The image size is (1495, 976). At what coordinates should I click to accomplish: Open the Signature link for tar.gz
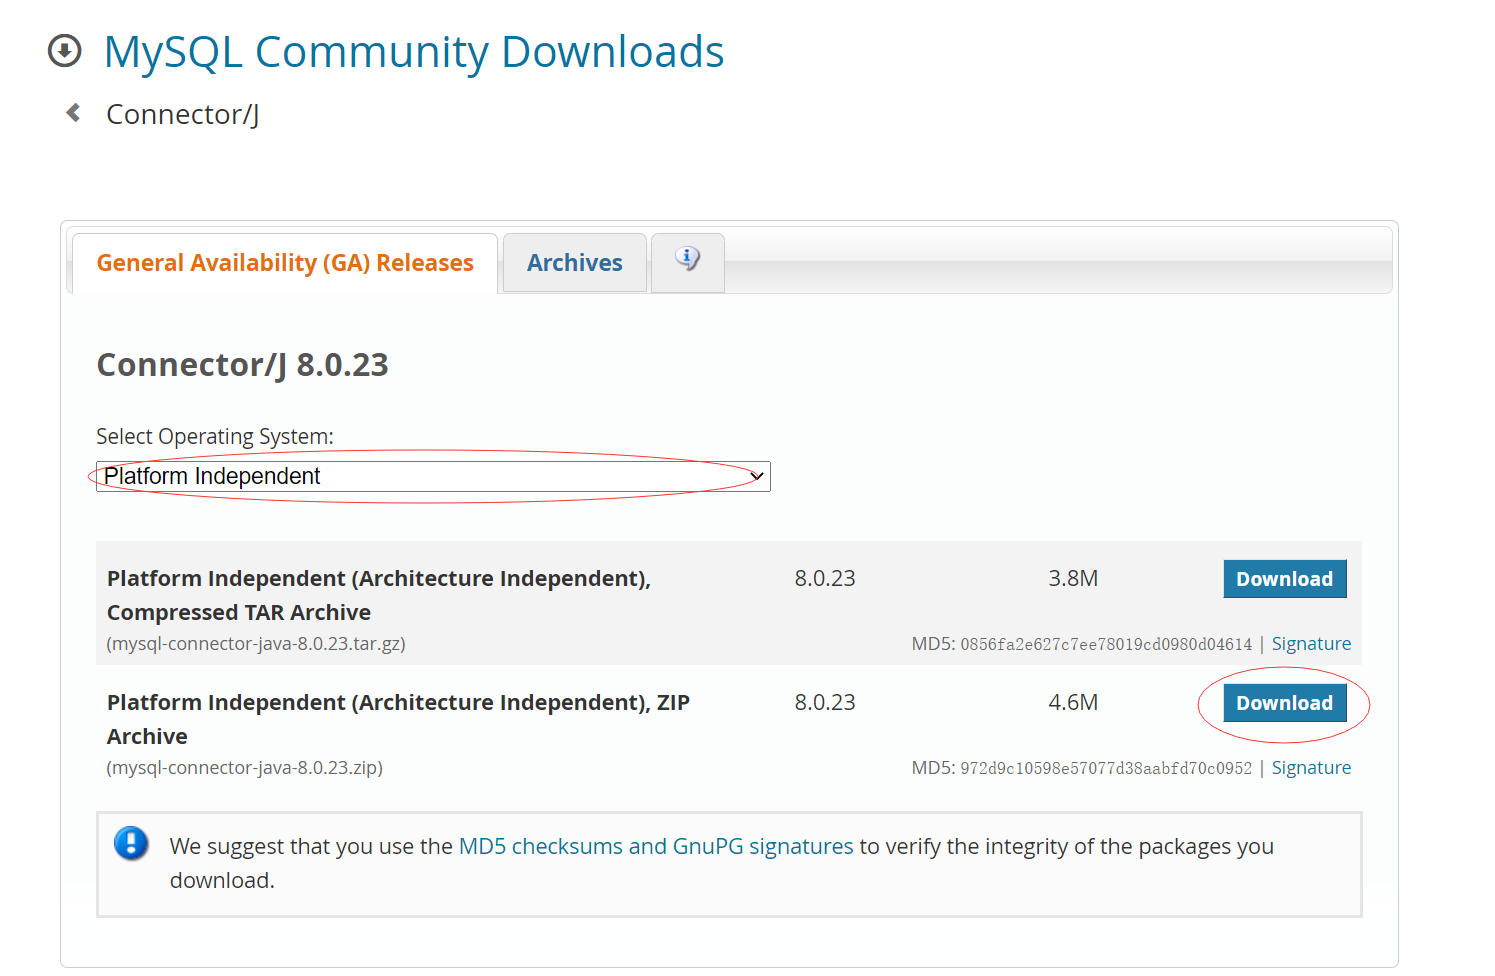[x=1311, y=644]
